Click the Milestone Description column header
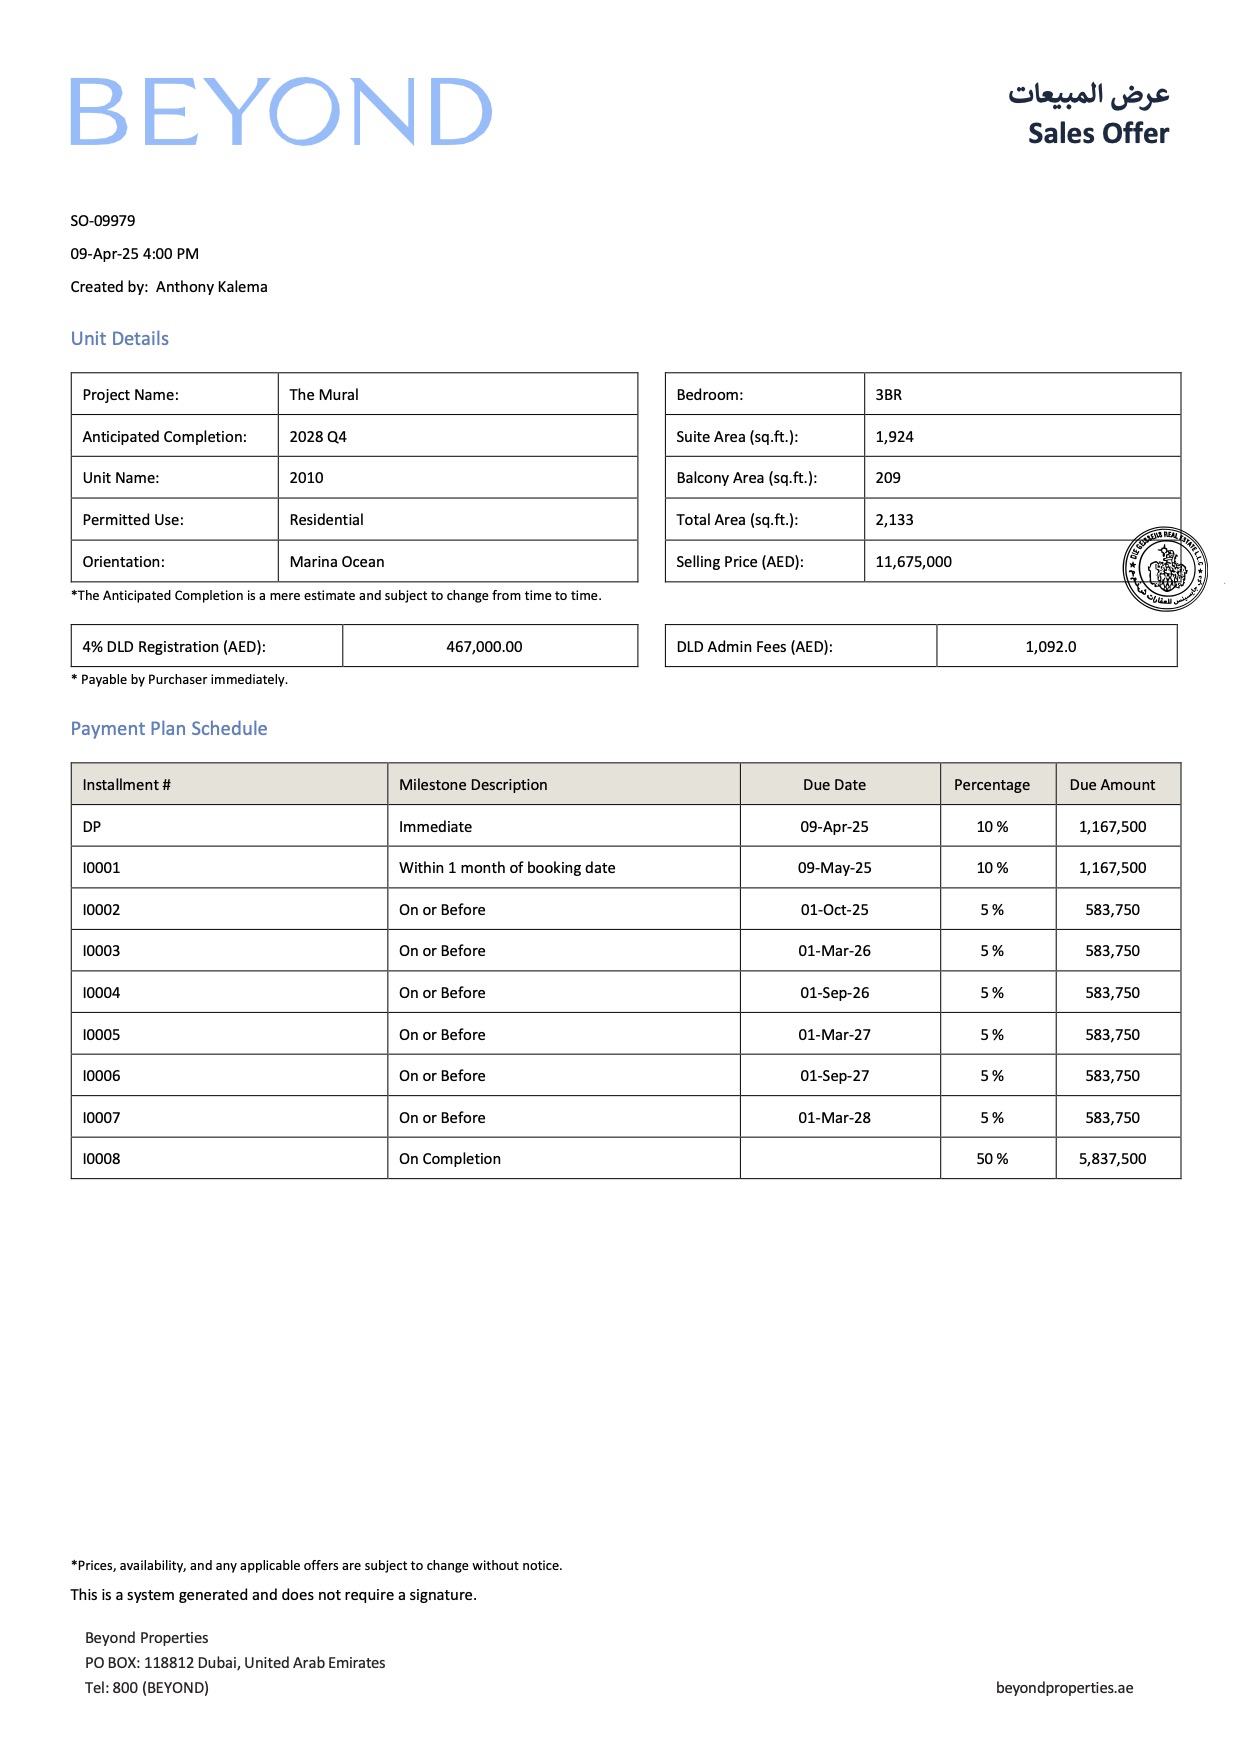Image resolution: width=1240 pixels, height=1754 pixels. [x=473, y=785]
